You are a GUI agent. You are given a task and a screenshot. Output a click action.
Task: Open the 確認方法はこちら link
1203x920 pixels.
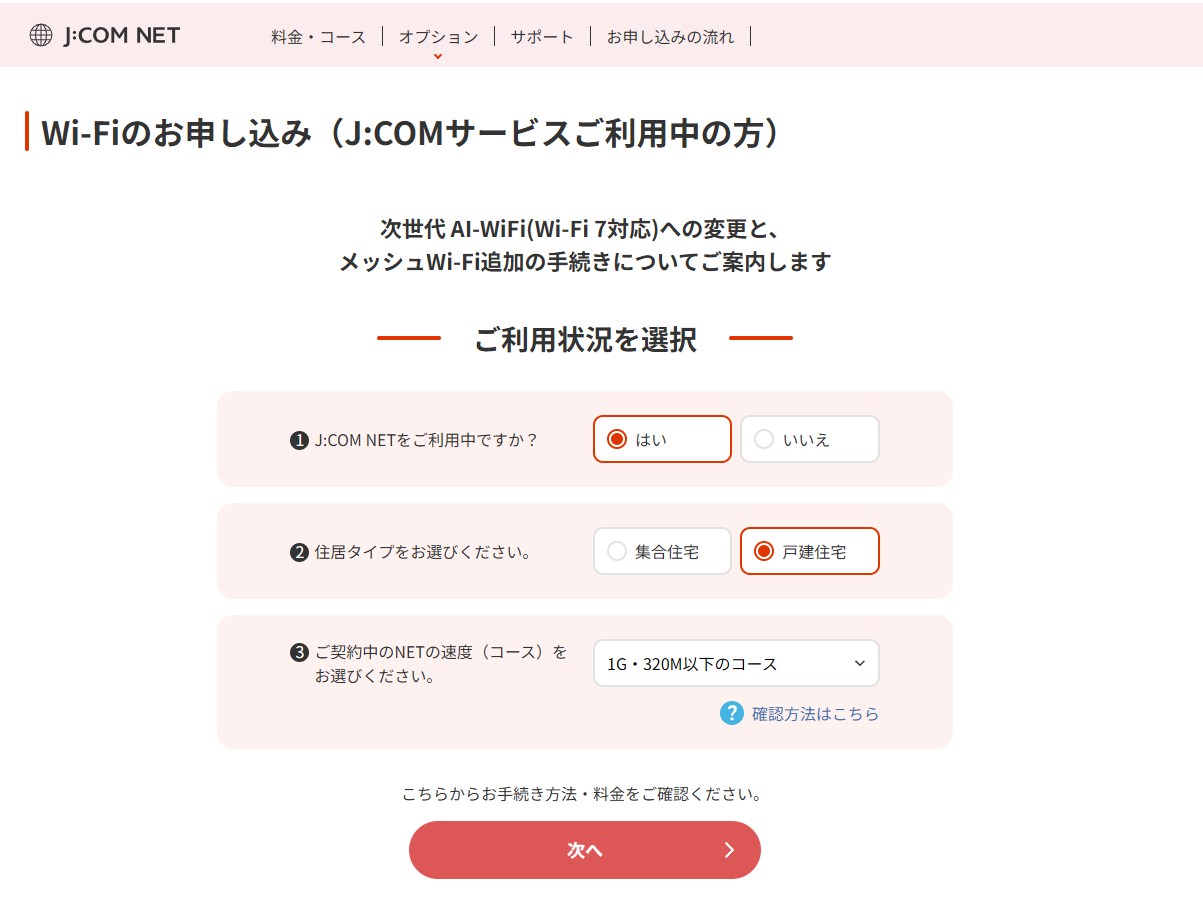815,714
